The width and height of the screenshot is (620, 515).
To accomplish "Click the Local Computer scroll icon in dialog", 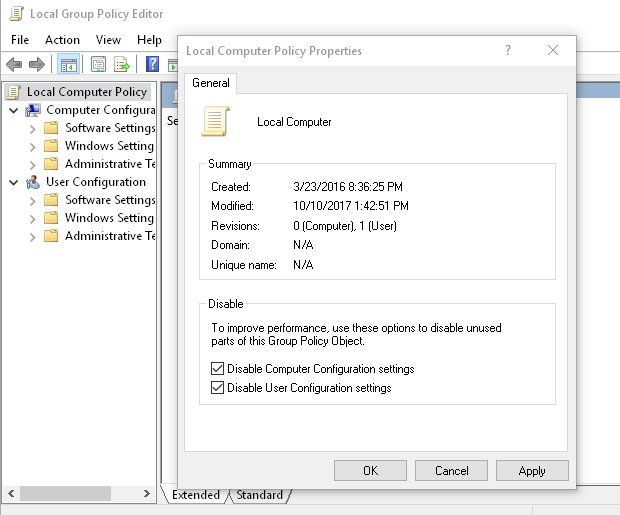I will point(215,121).
